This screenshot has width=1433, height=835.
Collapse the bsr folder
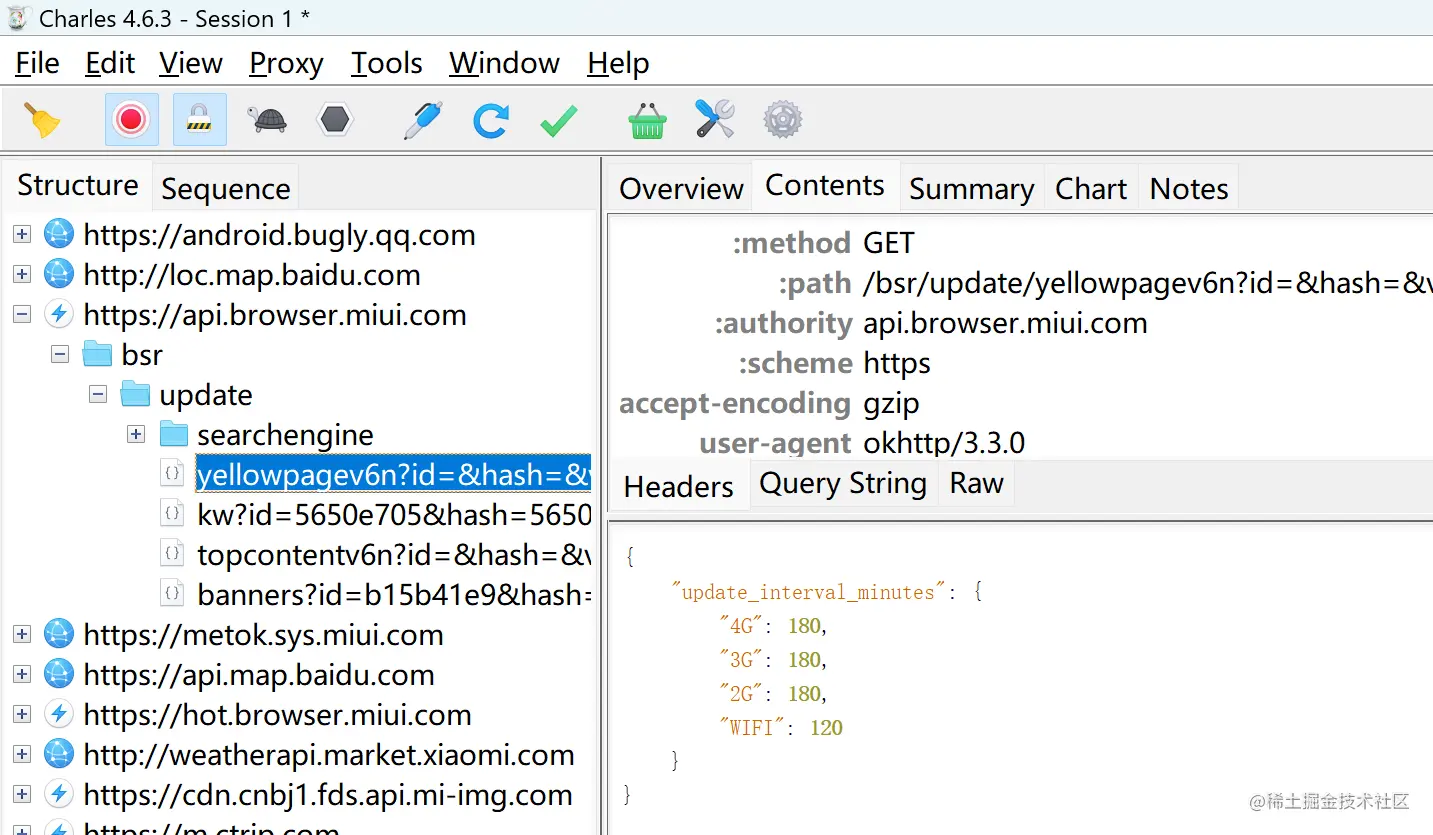click(60, 355)
